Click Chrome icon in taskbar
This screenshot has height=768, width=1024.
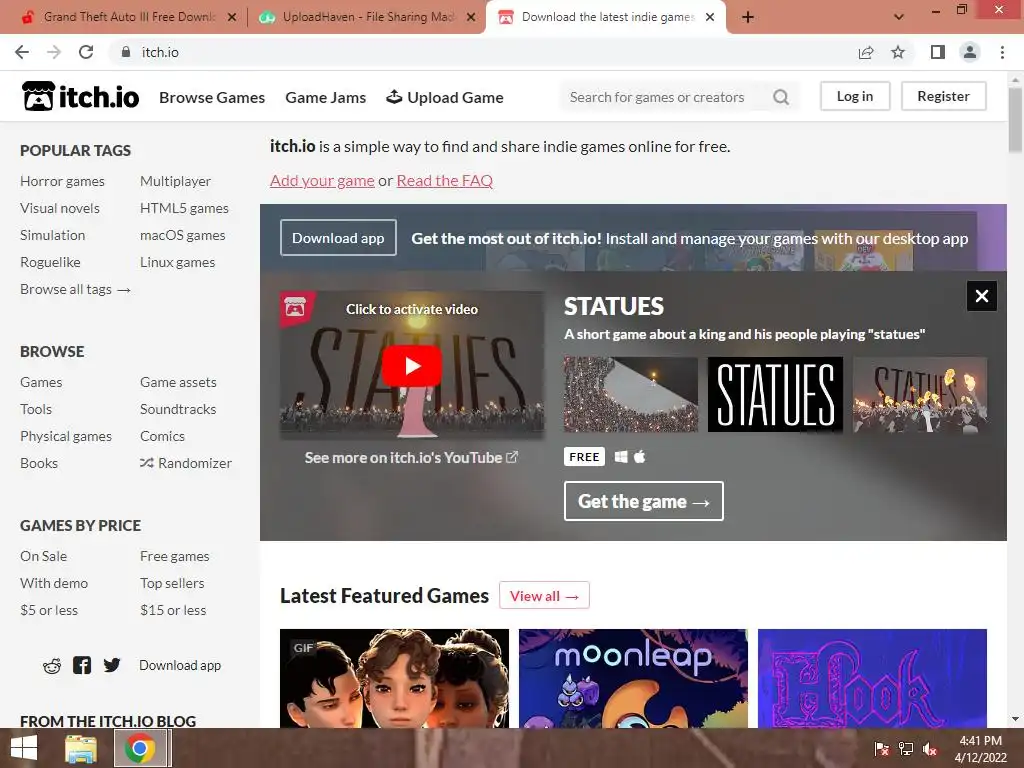(140, 748)
